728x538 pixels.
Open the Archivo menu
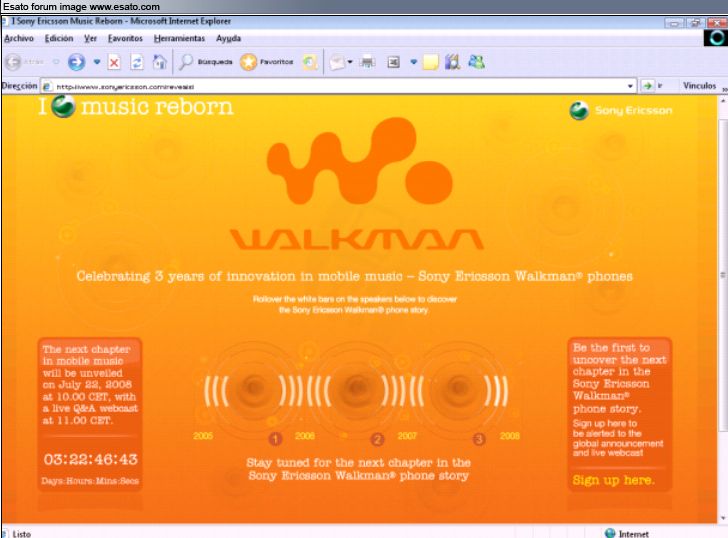point(19,39)
